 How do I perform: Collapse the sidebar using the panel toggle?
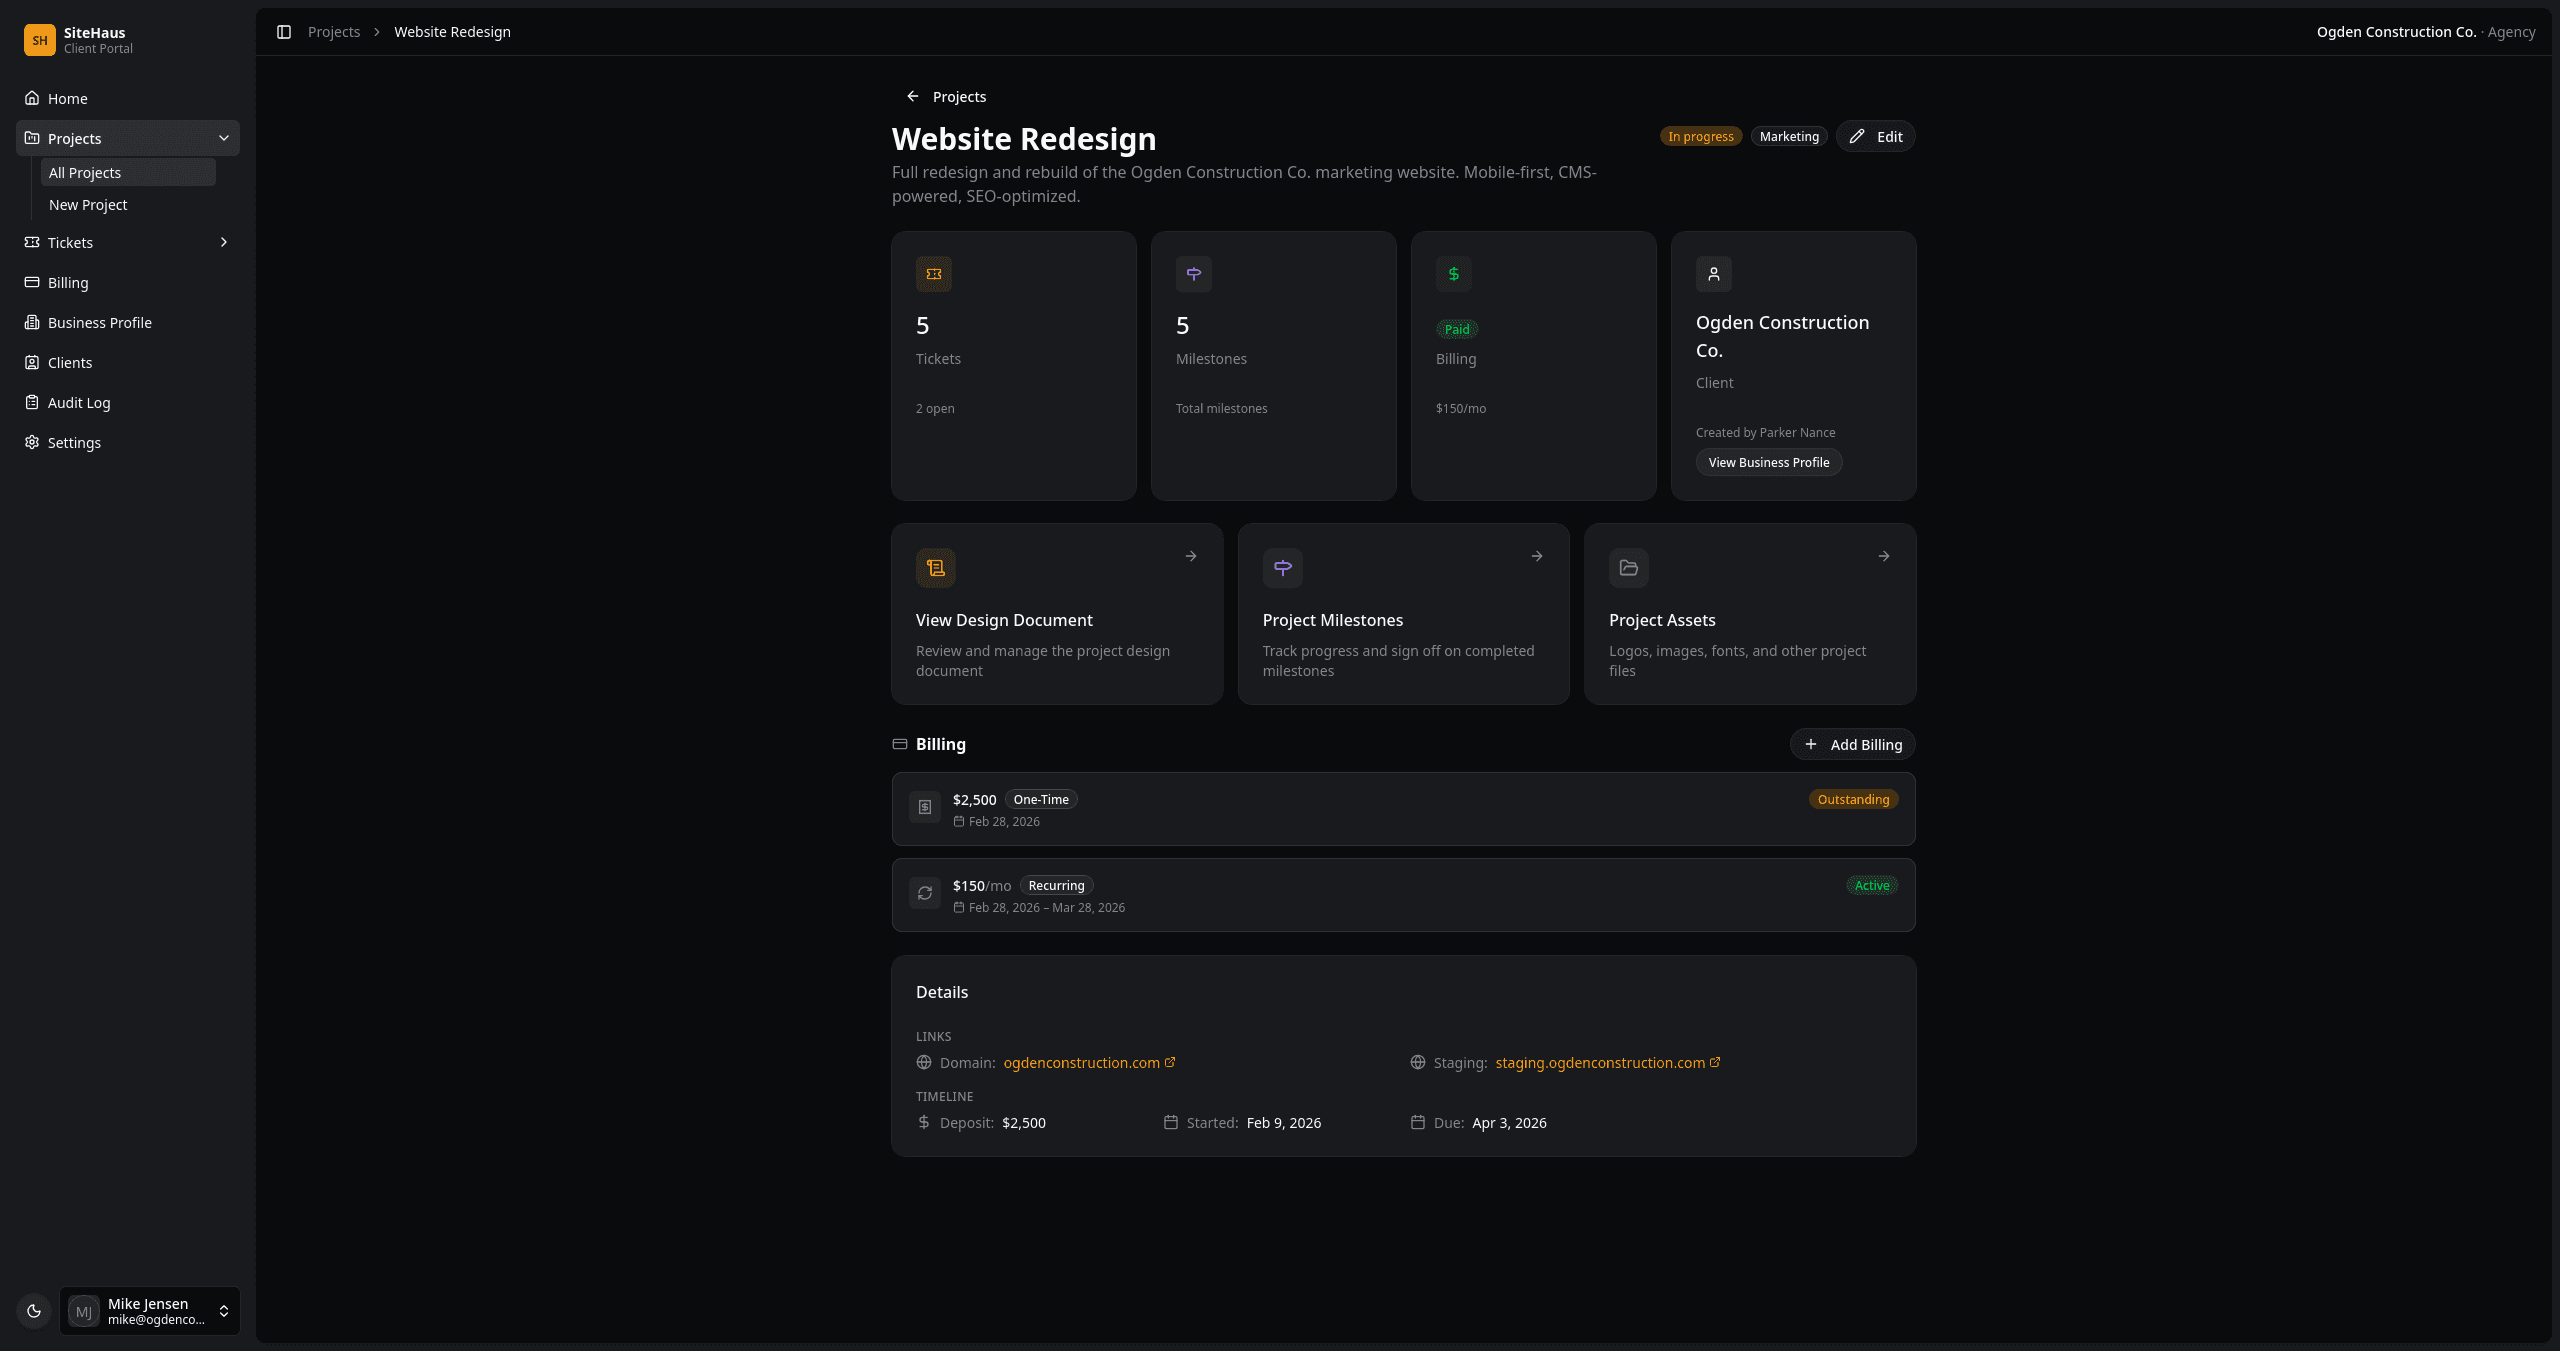[284, 31]
